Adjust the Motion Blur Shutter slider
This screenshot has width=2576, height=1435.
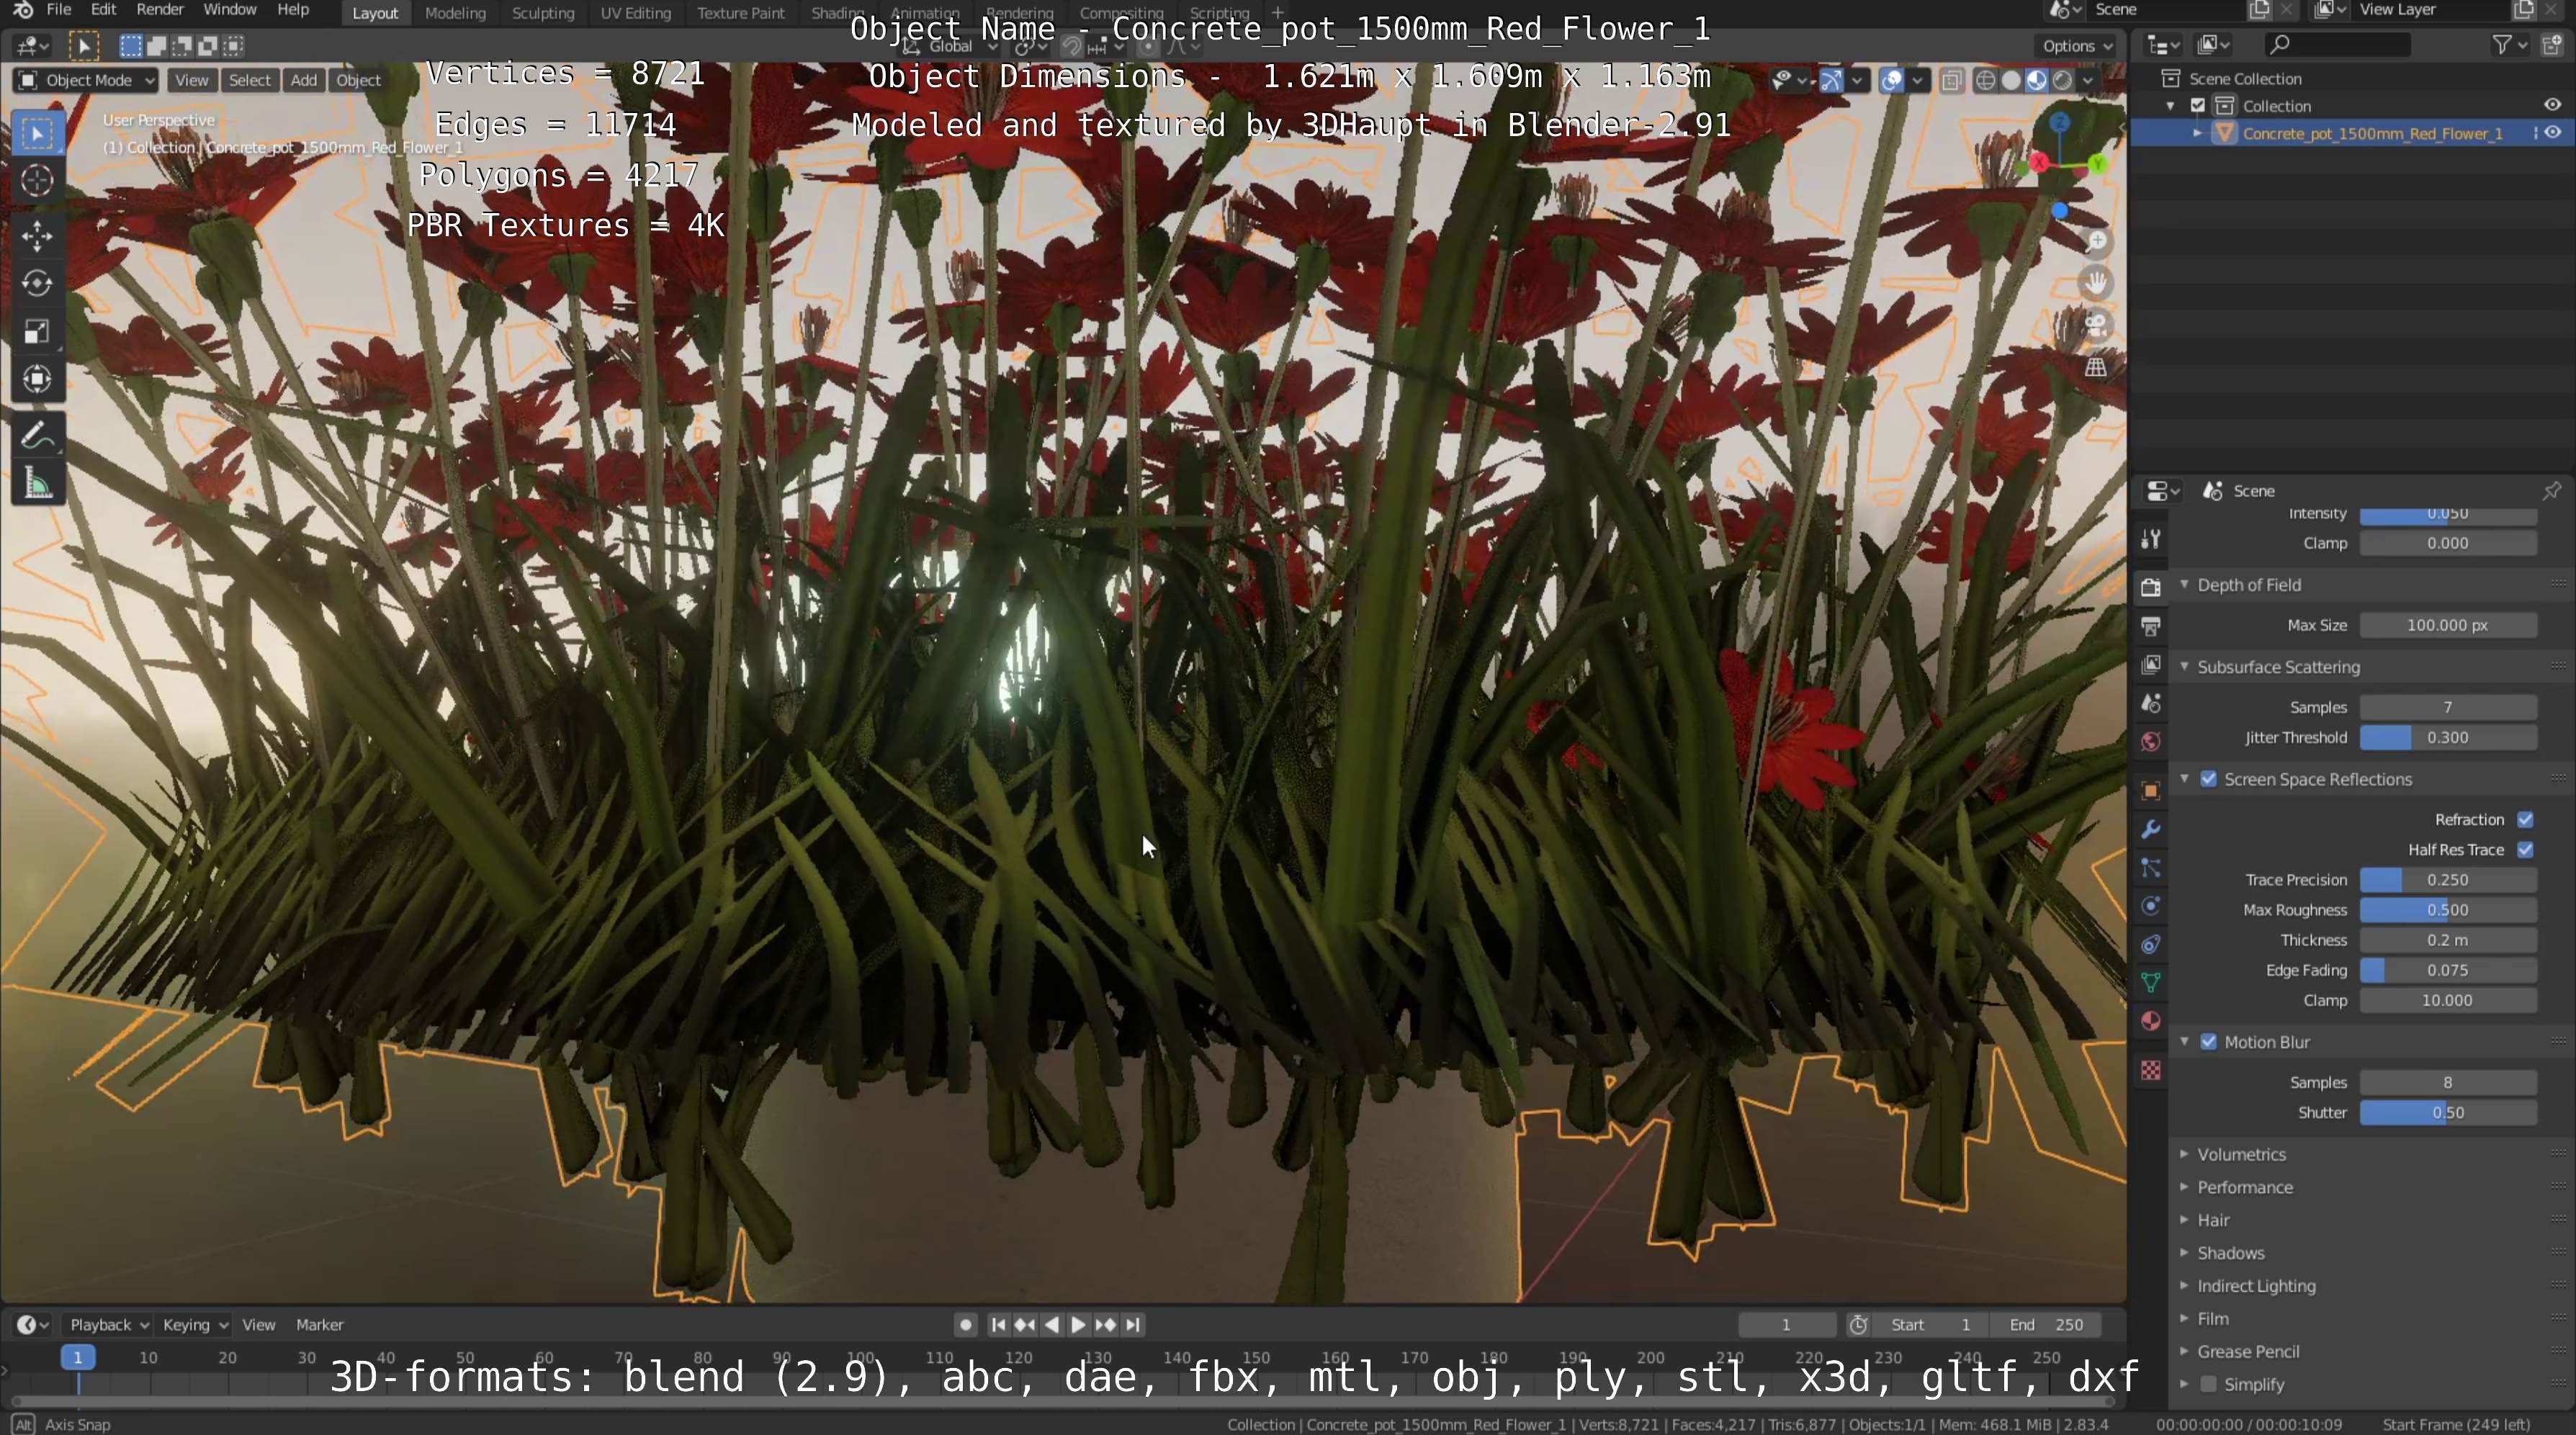(2448, 1112)
